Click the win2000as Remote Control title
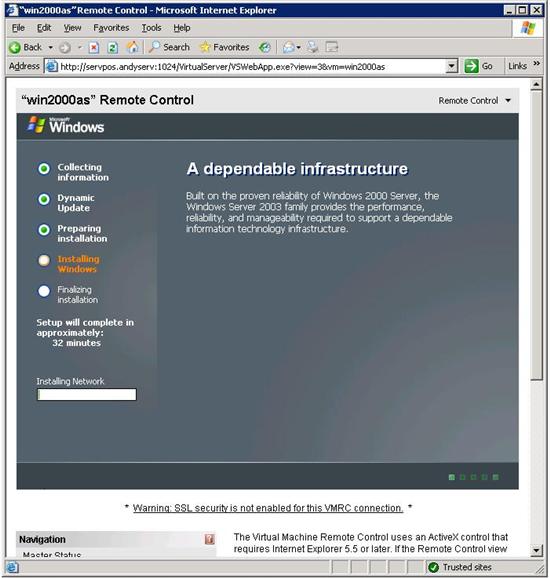The height and width of the screenshot is (578, 550). tap(107, 100)
